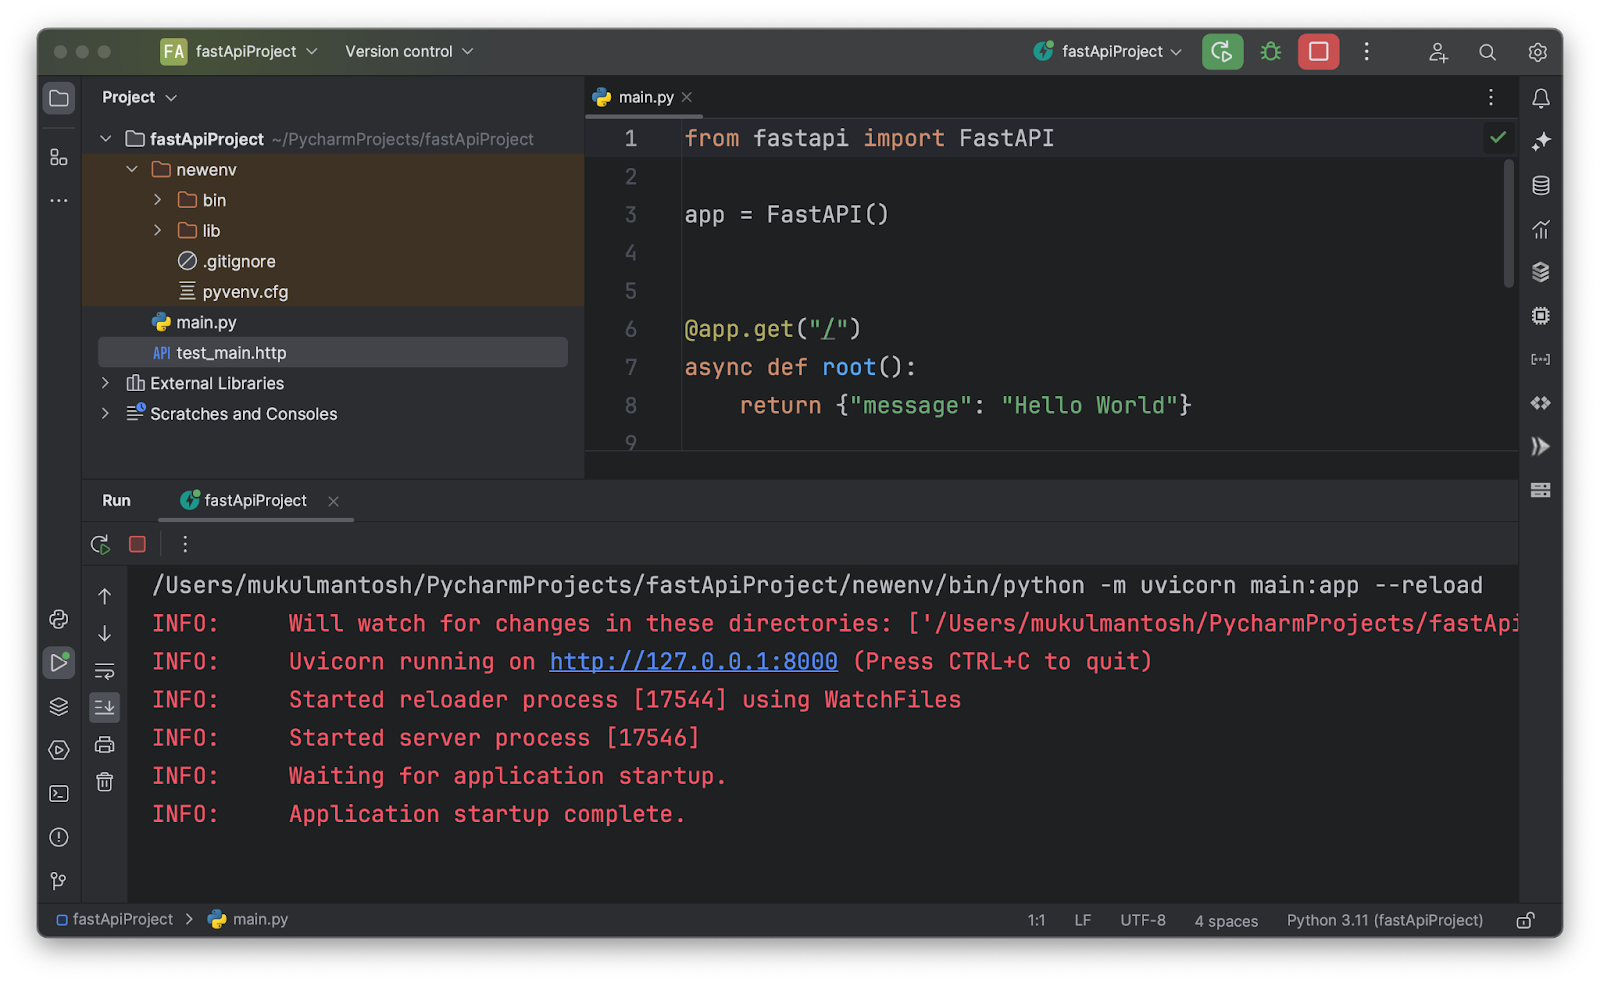This screenshot has width=1600, height=983.
Task: Jump down the stack trace arrow
Action: point(105,634)
